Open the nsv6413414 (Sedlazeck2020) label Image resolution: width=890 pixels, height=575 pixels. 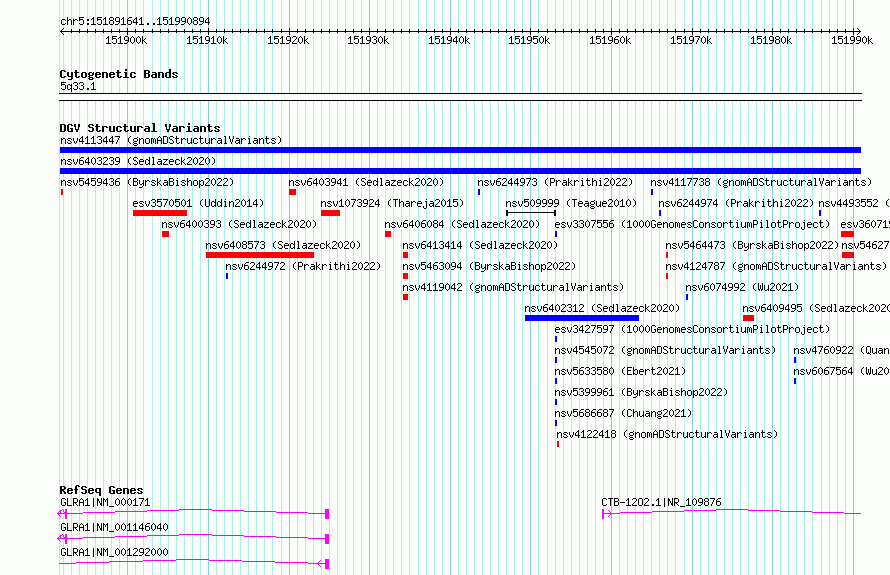click(x=480, y=245)
